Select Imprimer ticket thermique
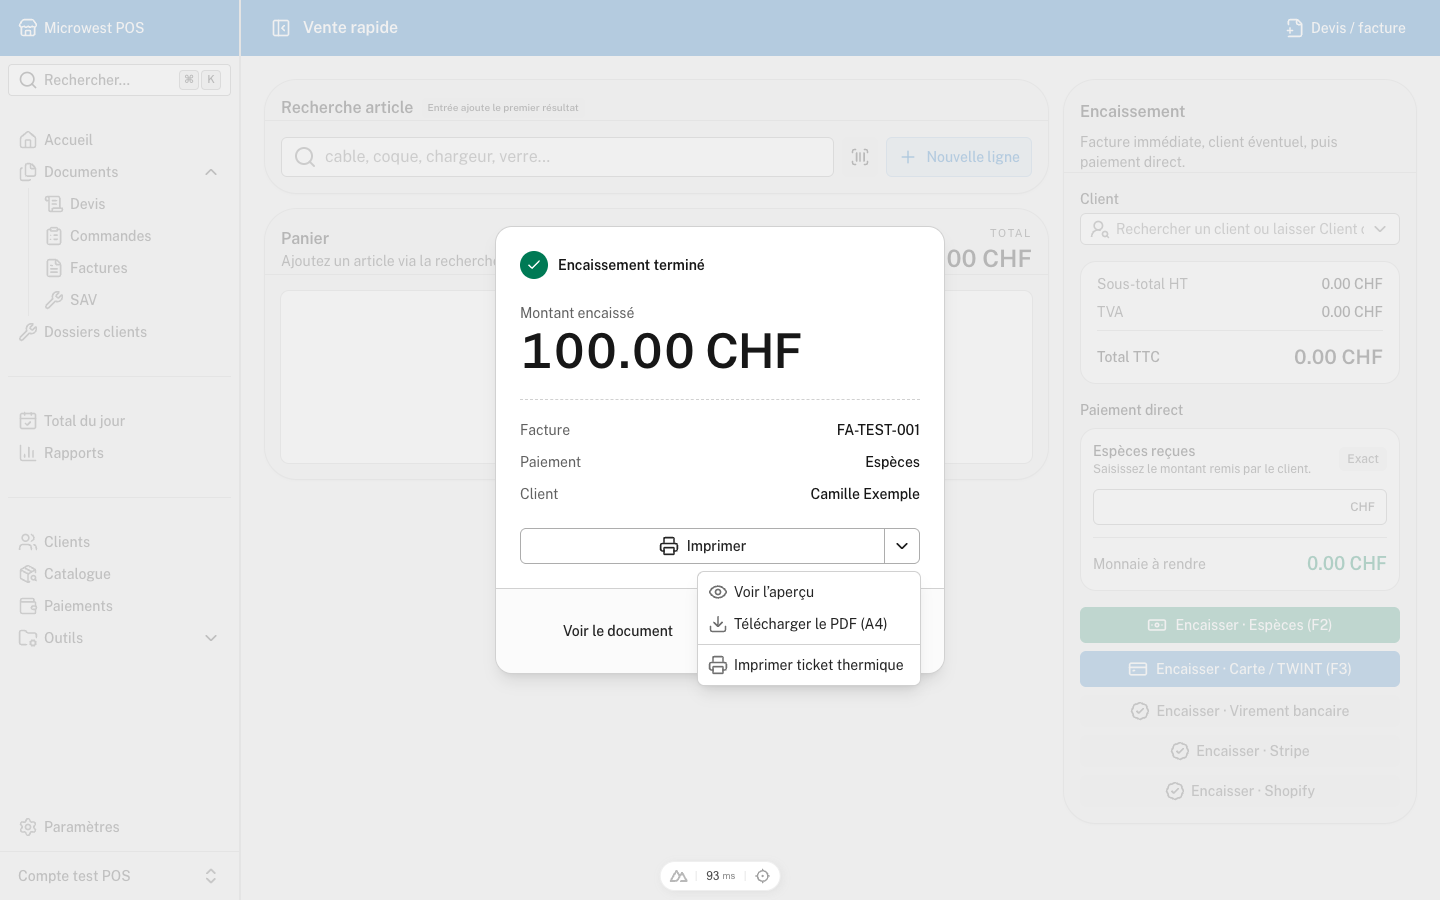Viewport: 1440px width, 900px height. 809,665
